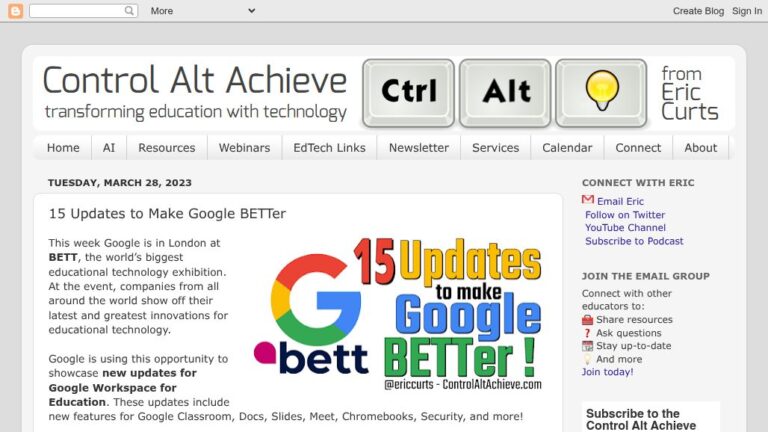
Task: Click the Join today! link
Action: click(607, 372)
